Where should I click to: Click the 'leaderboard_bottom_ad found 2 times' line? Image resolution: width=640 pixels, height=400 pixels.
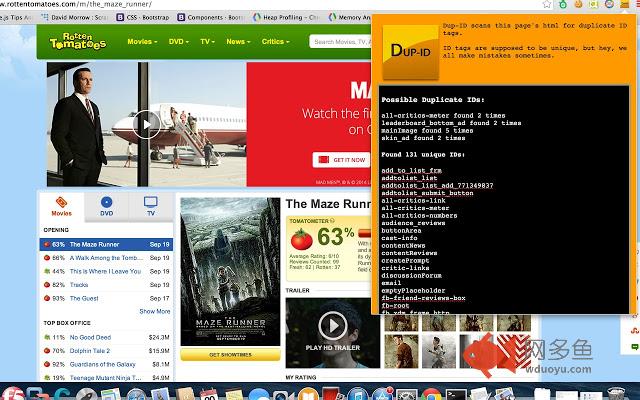click(x=451, y=123)
